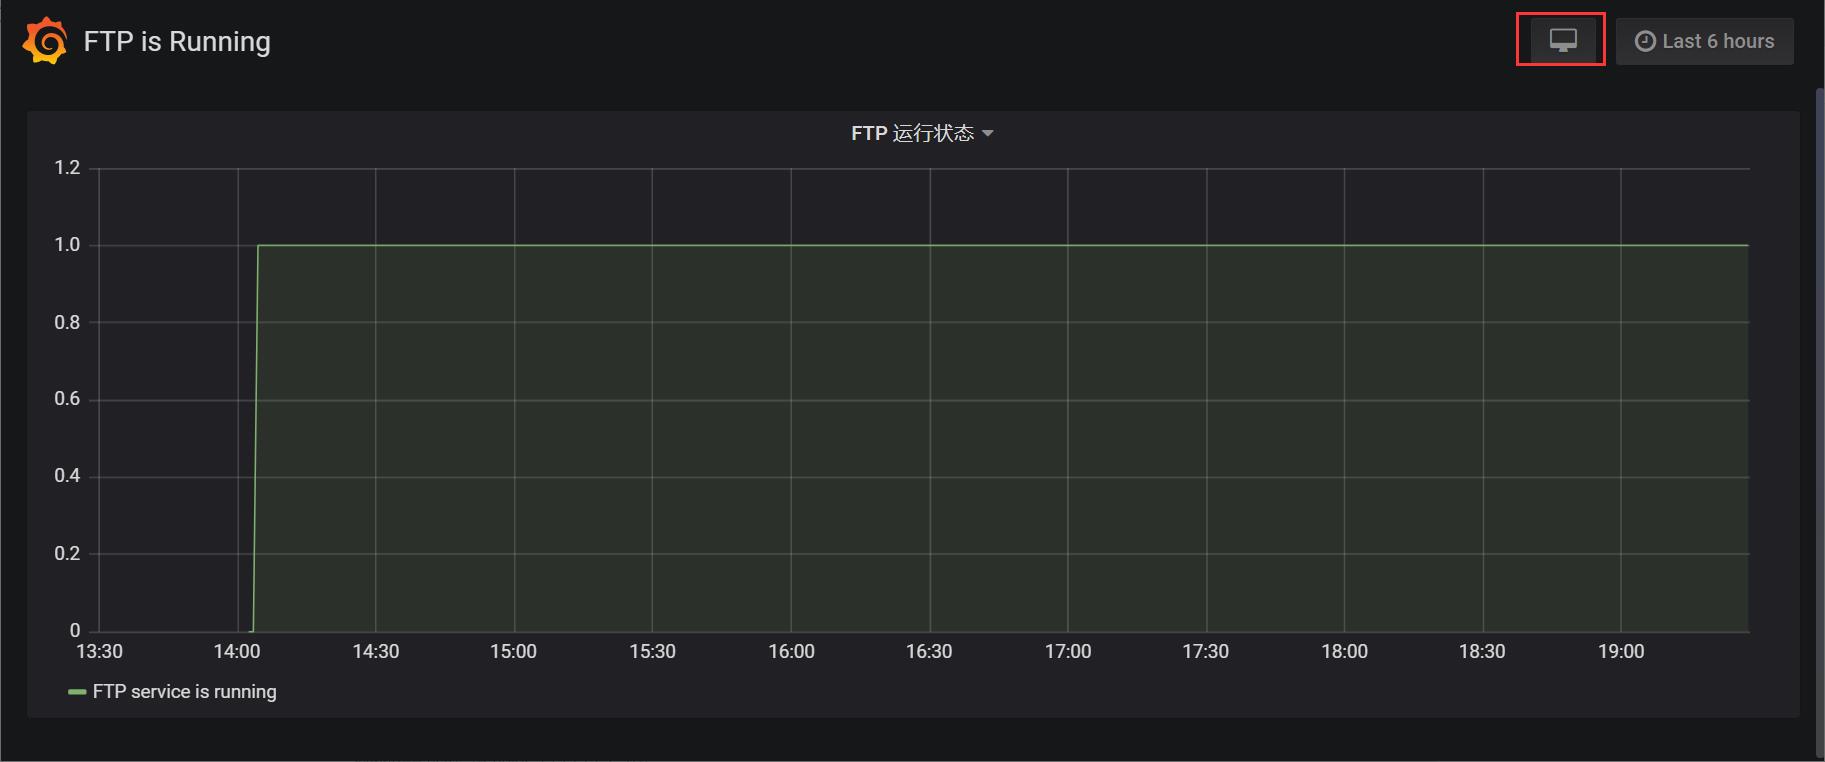
Task: Click the 14:00 x-axis label
Action: (237, 652)
